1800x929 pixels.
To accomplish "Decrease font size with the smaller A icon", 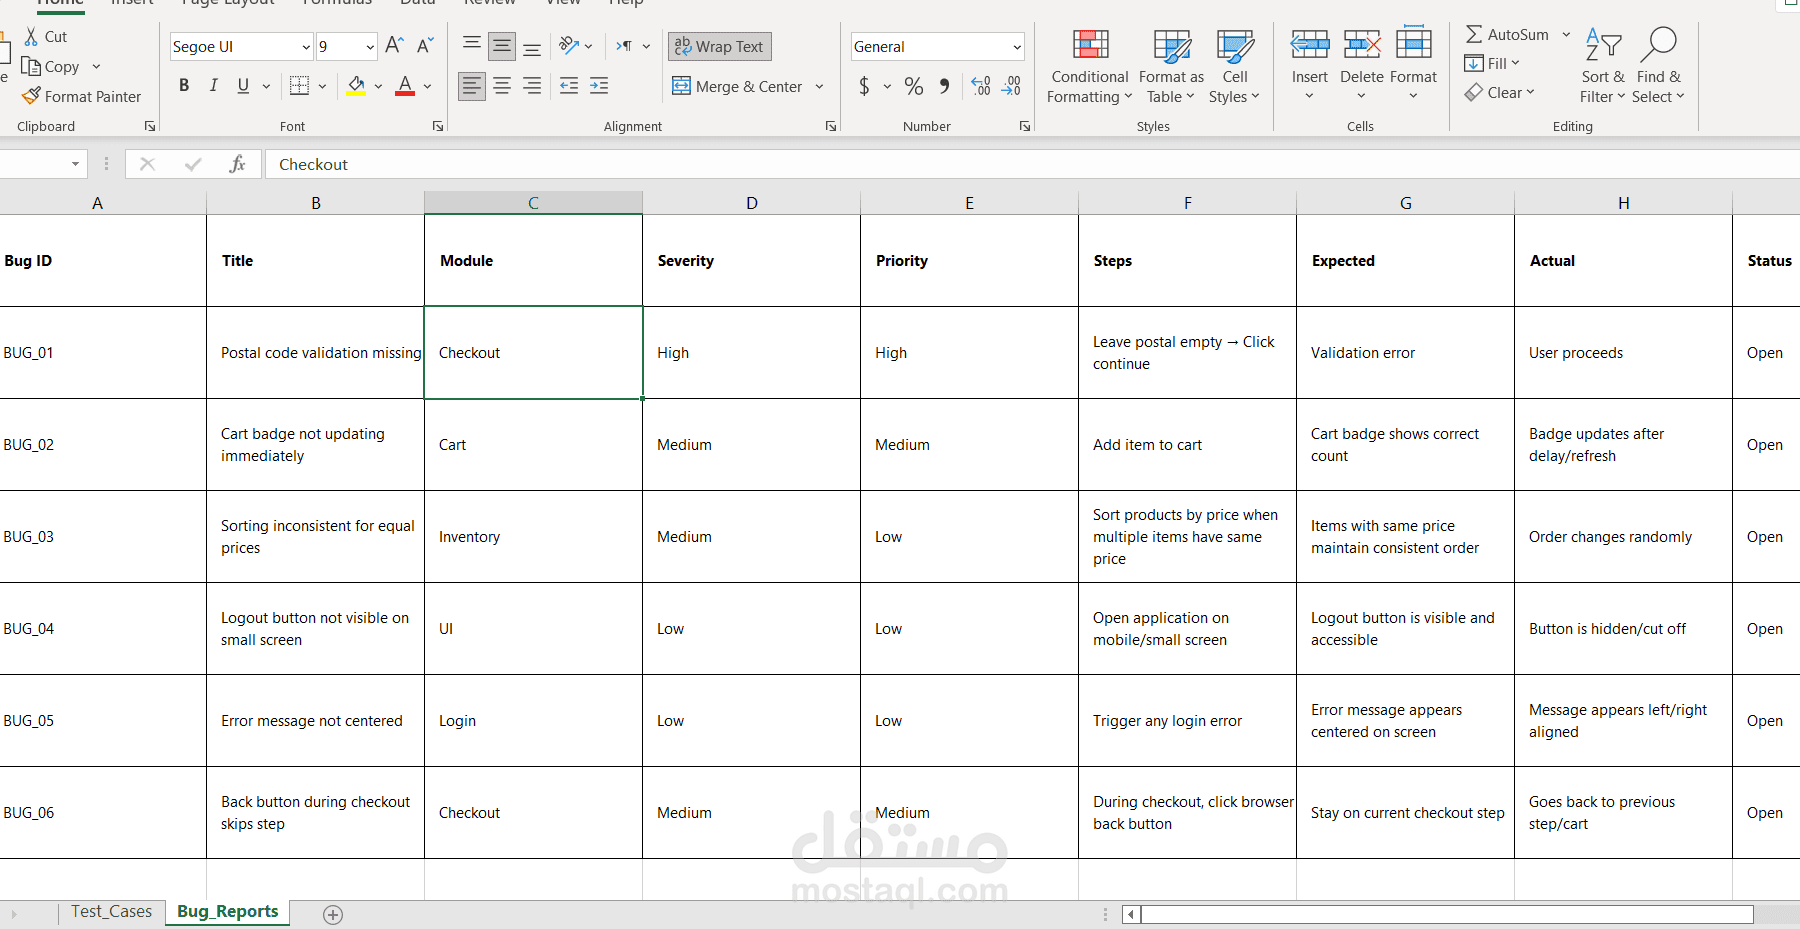I will click(x=425, y=46).
